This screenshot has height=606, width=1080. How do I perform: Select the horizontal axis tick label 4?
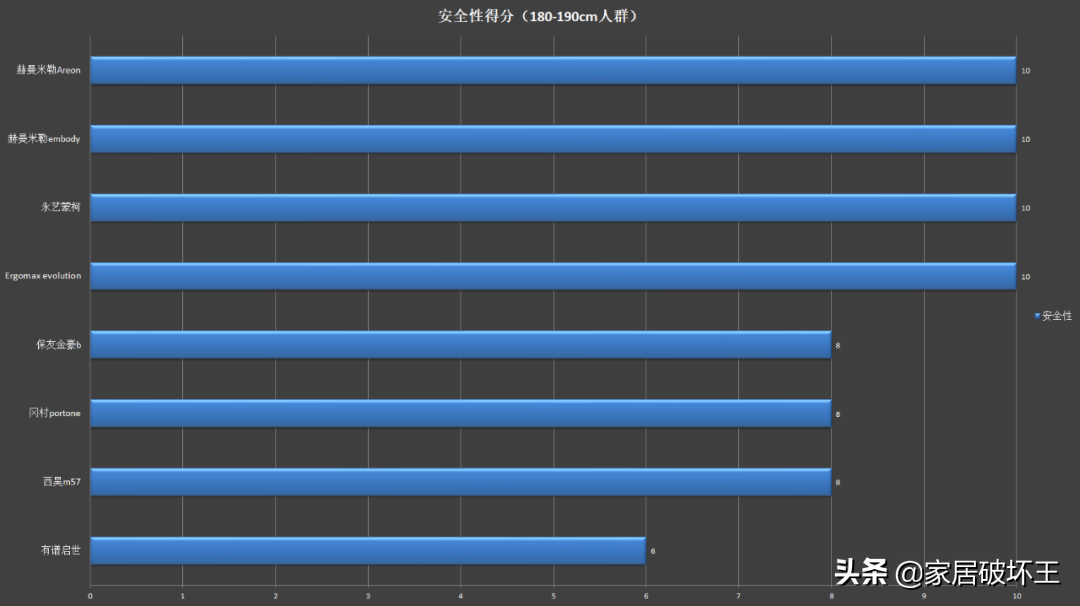coord(461,596)
